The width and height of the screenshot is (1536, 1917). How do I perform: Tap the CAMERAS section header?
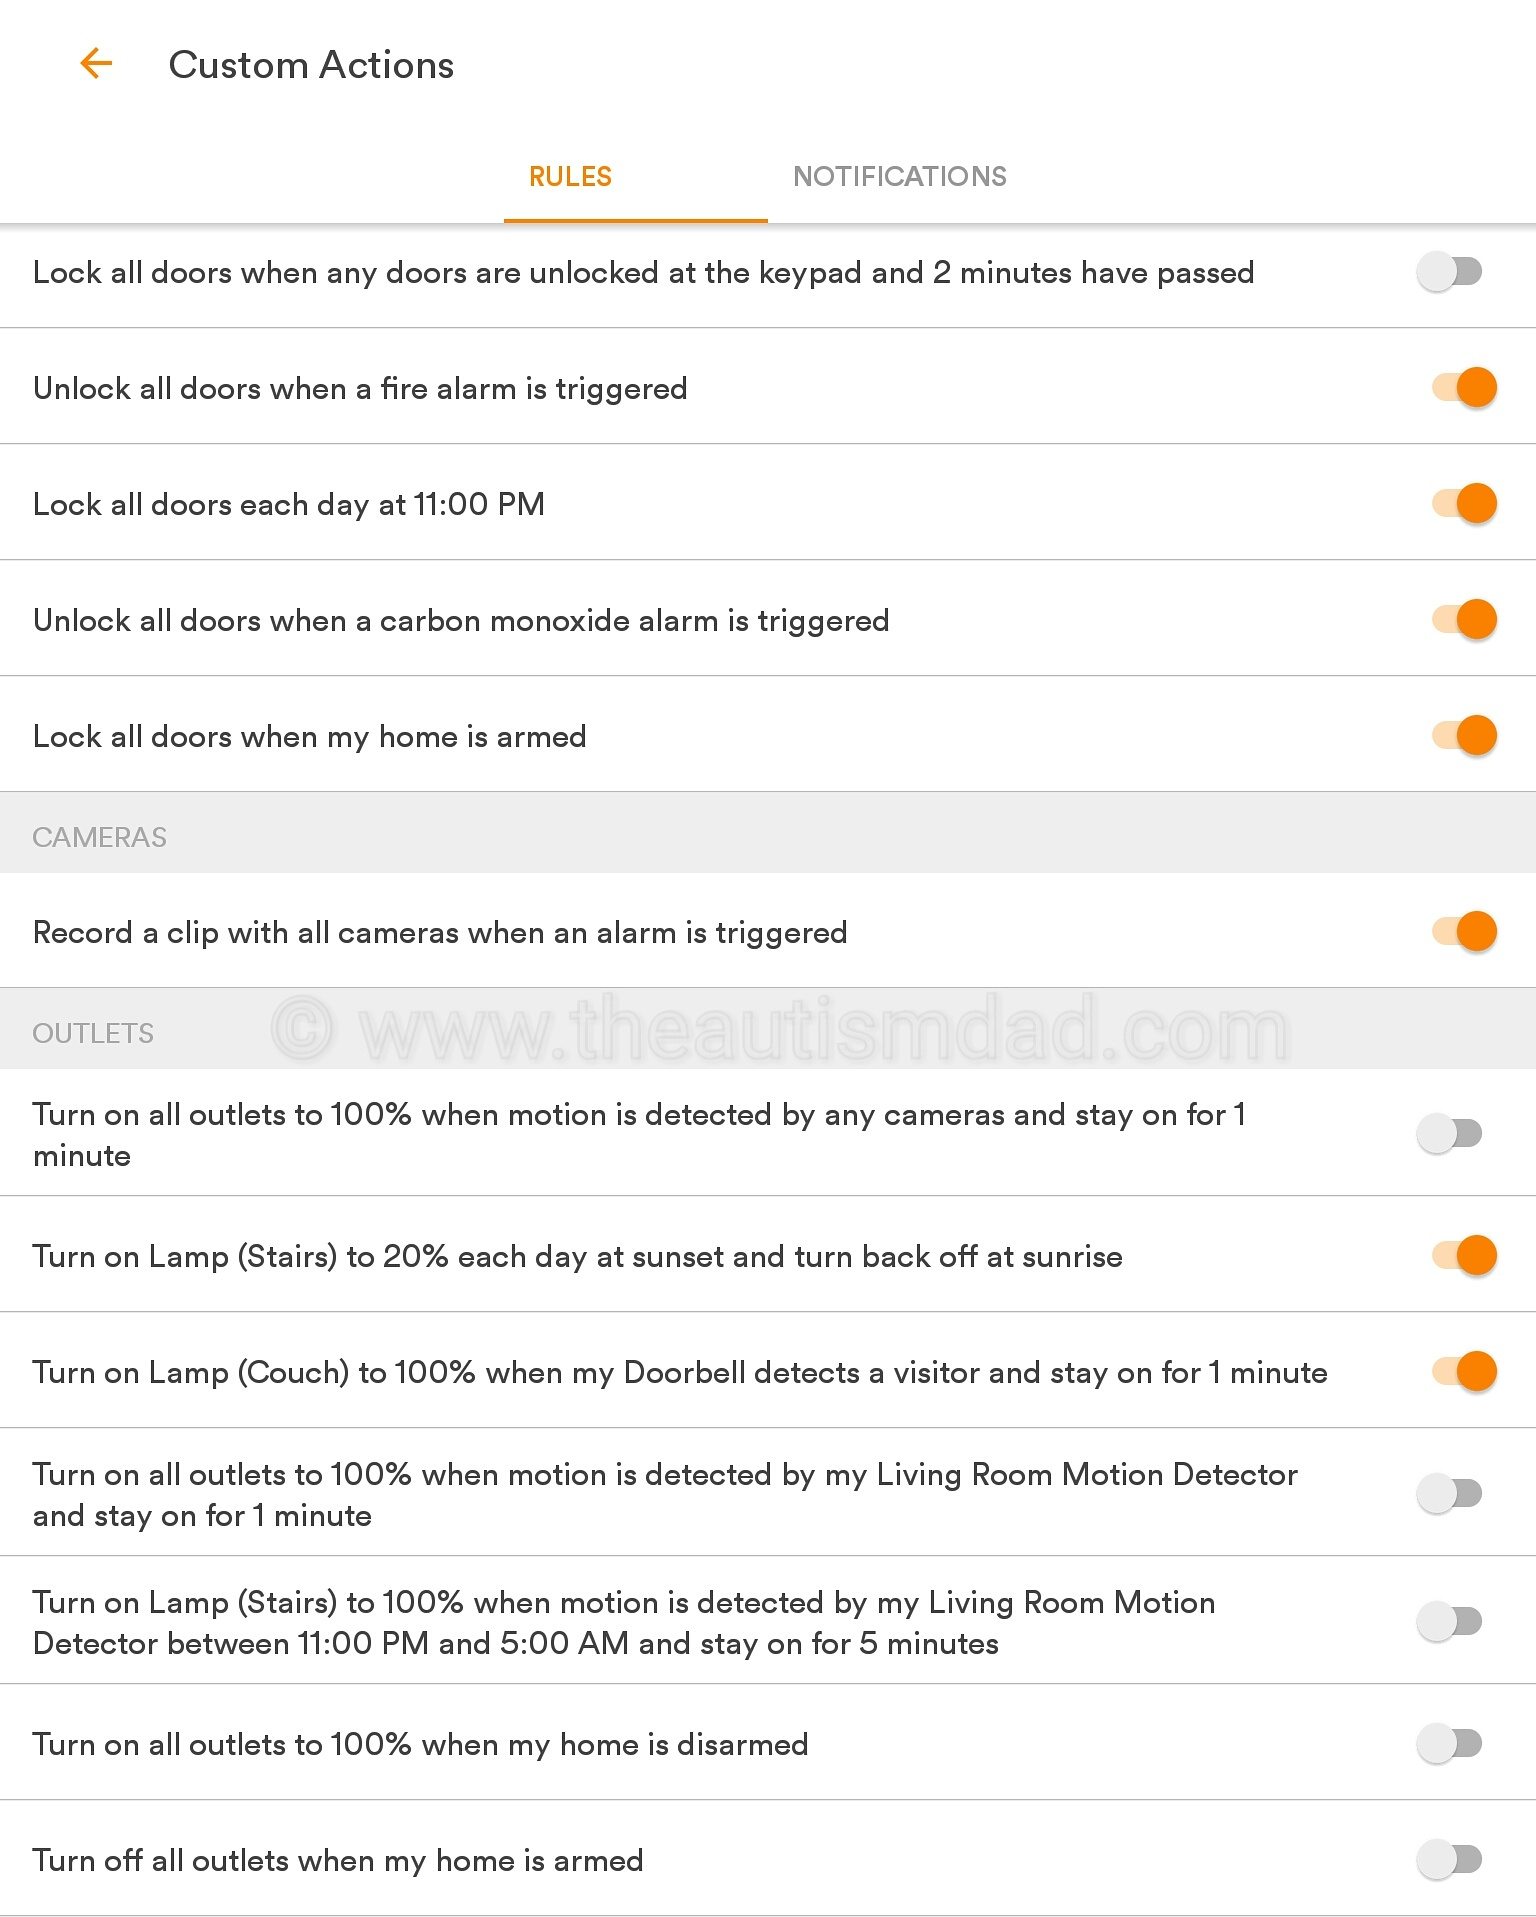100,836
